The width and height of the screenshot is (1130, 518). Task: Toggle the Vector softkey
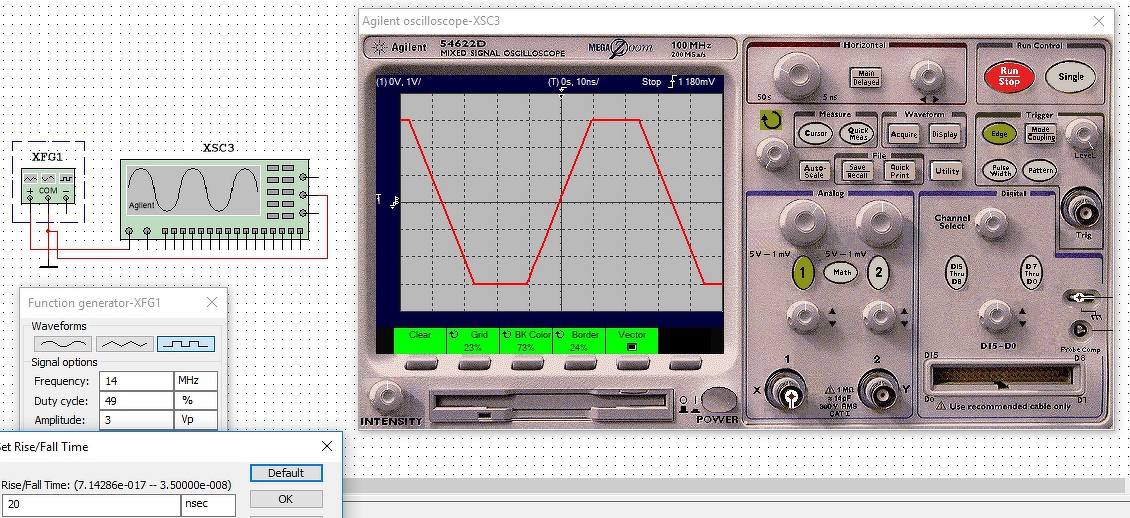pyautogui.click(x=632, y=341)
